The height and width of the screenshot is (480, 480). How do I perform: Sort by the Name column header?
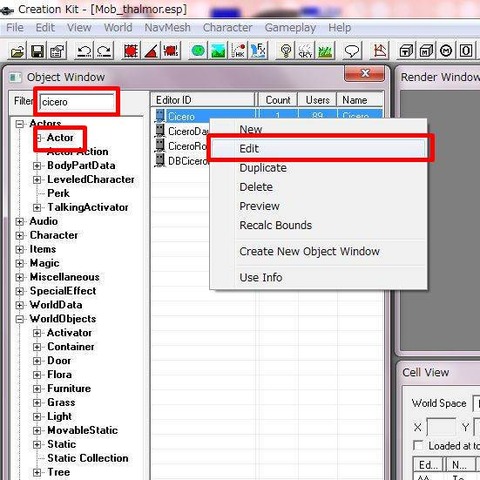(x=360, y=100)
